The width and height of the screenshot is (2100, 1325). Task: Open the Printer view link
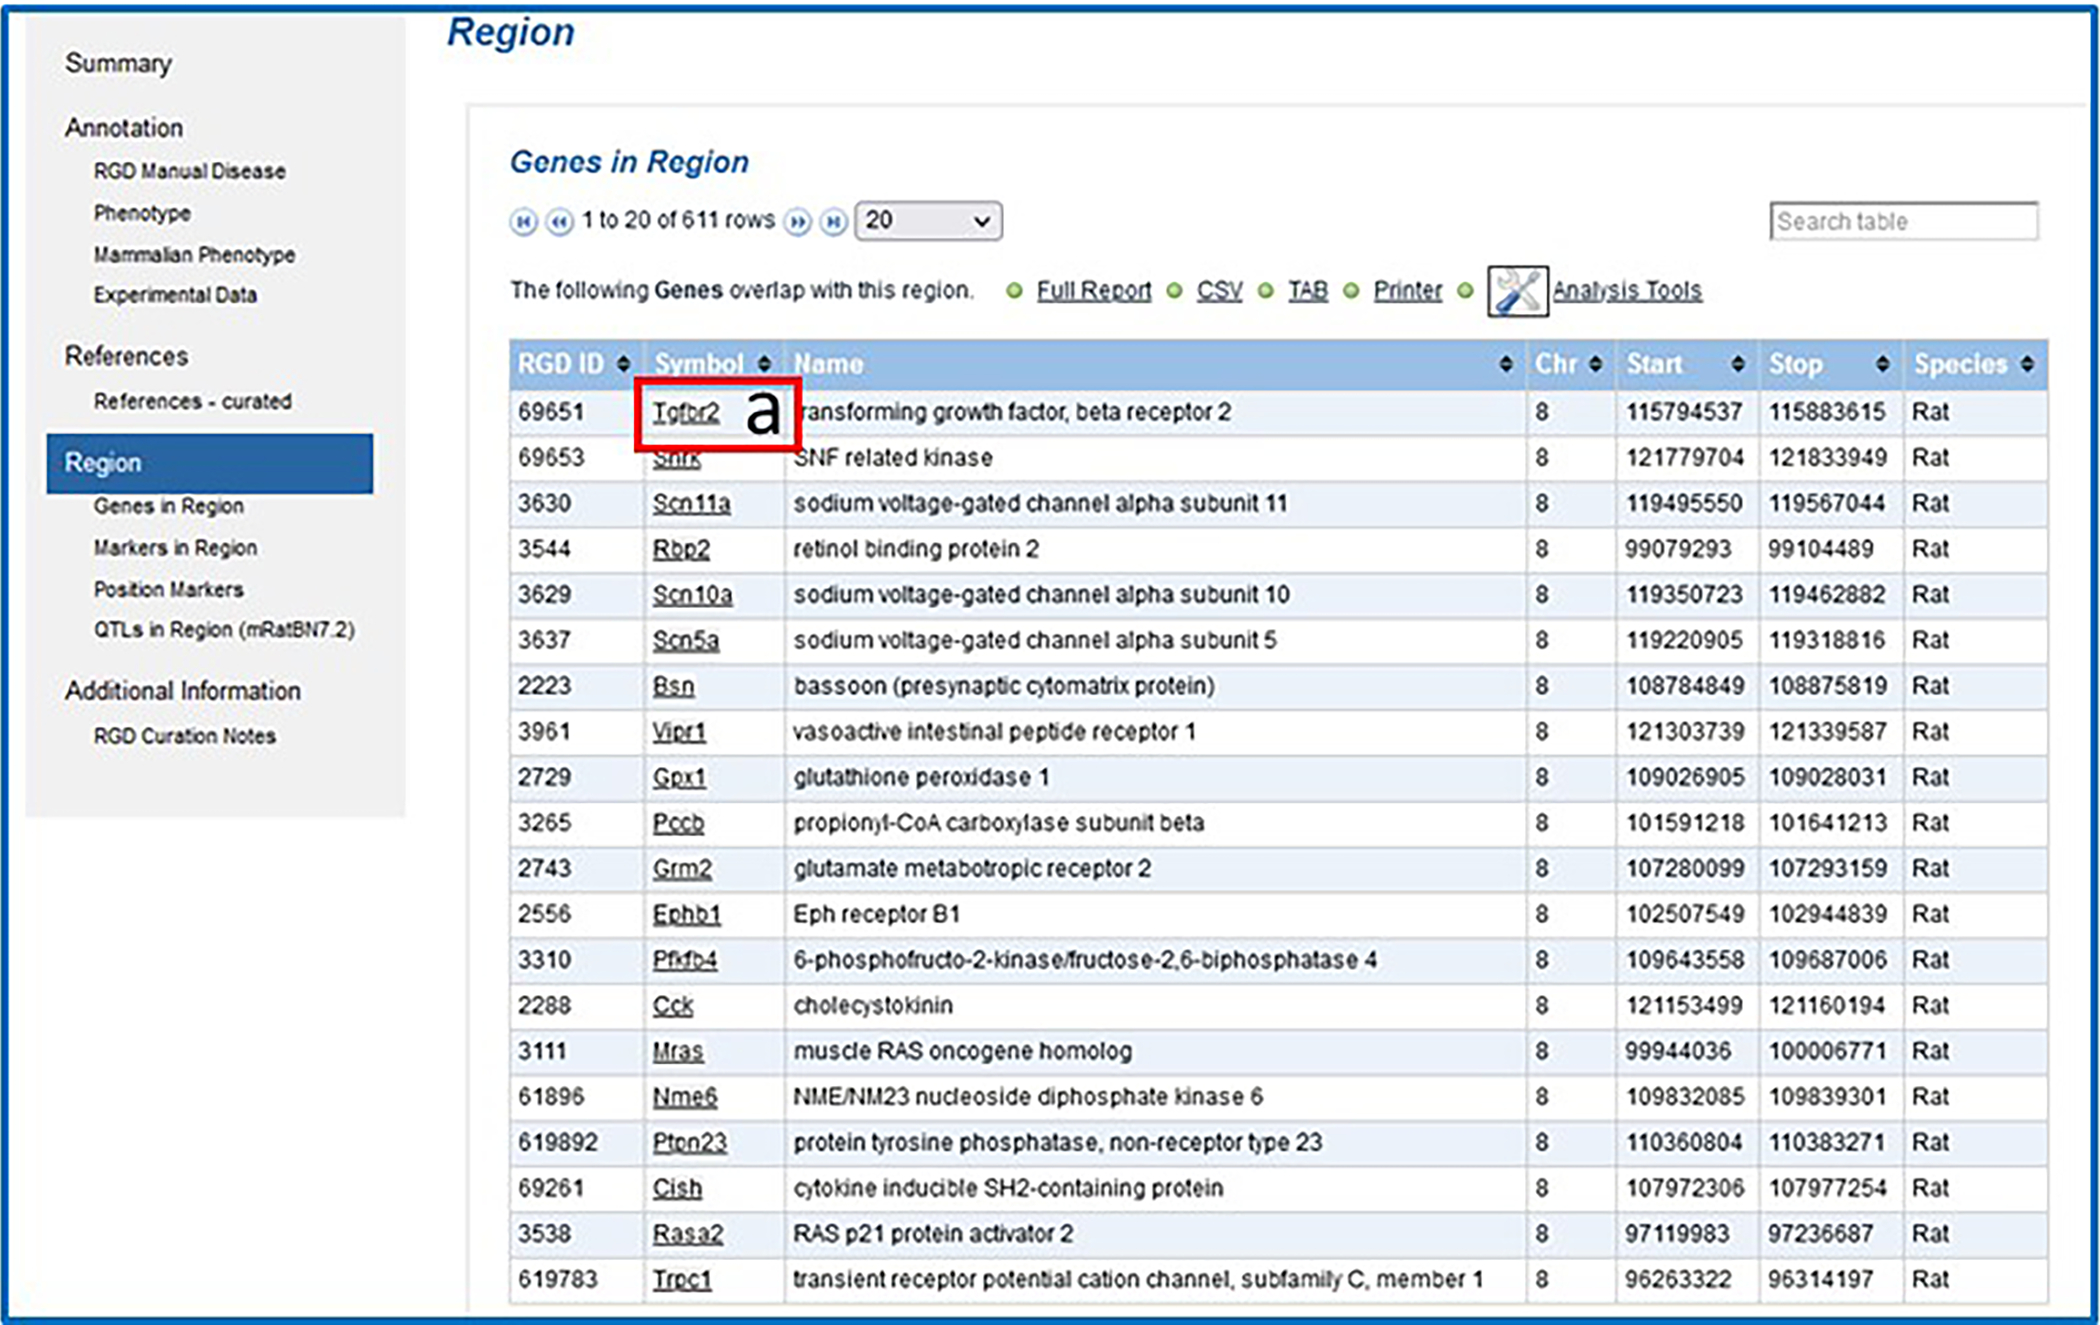point(1407,291)
